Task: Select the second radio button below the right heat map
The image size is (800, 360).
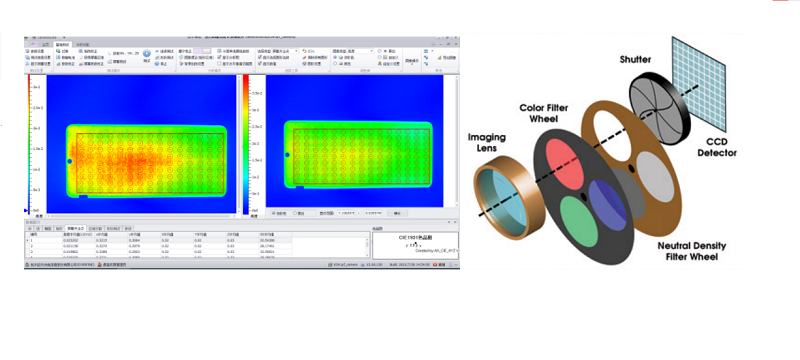Action: pyautogui.click(x=294, y=213)
